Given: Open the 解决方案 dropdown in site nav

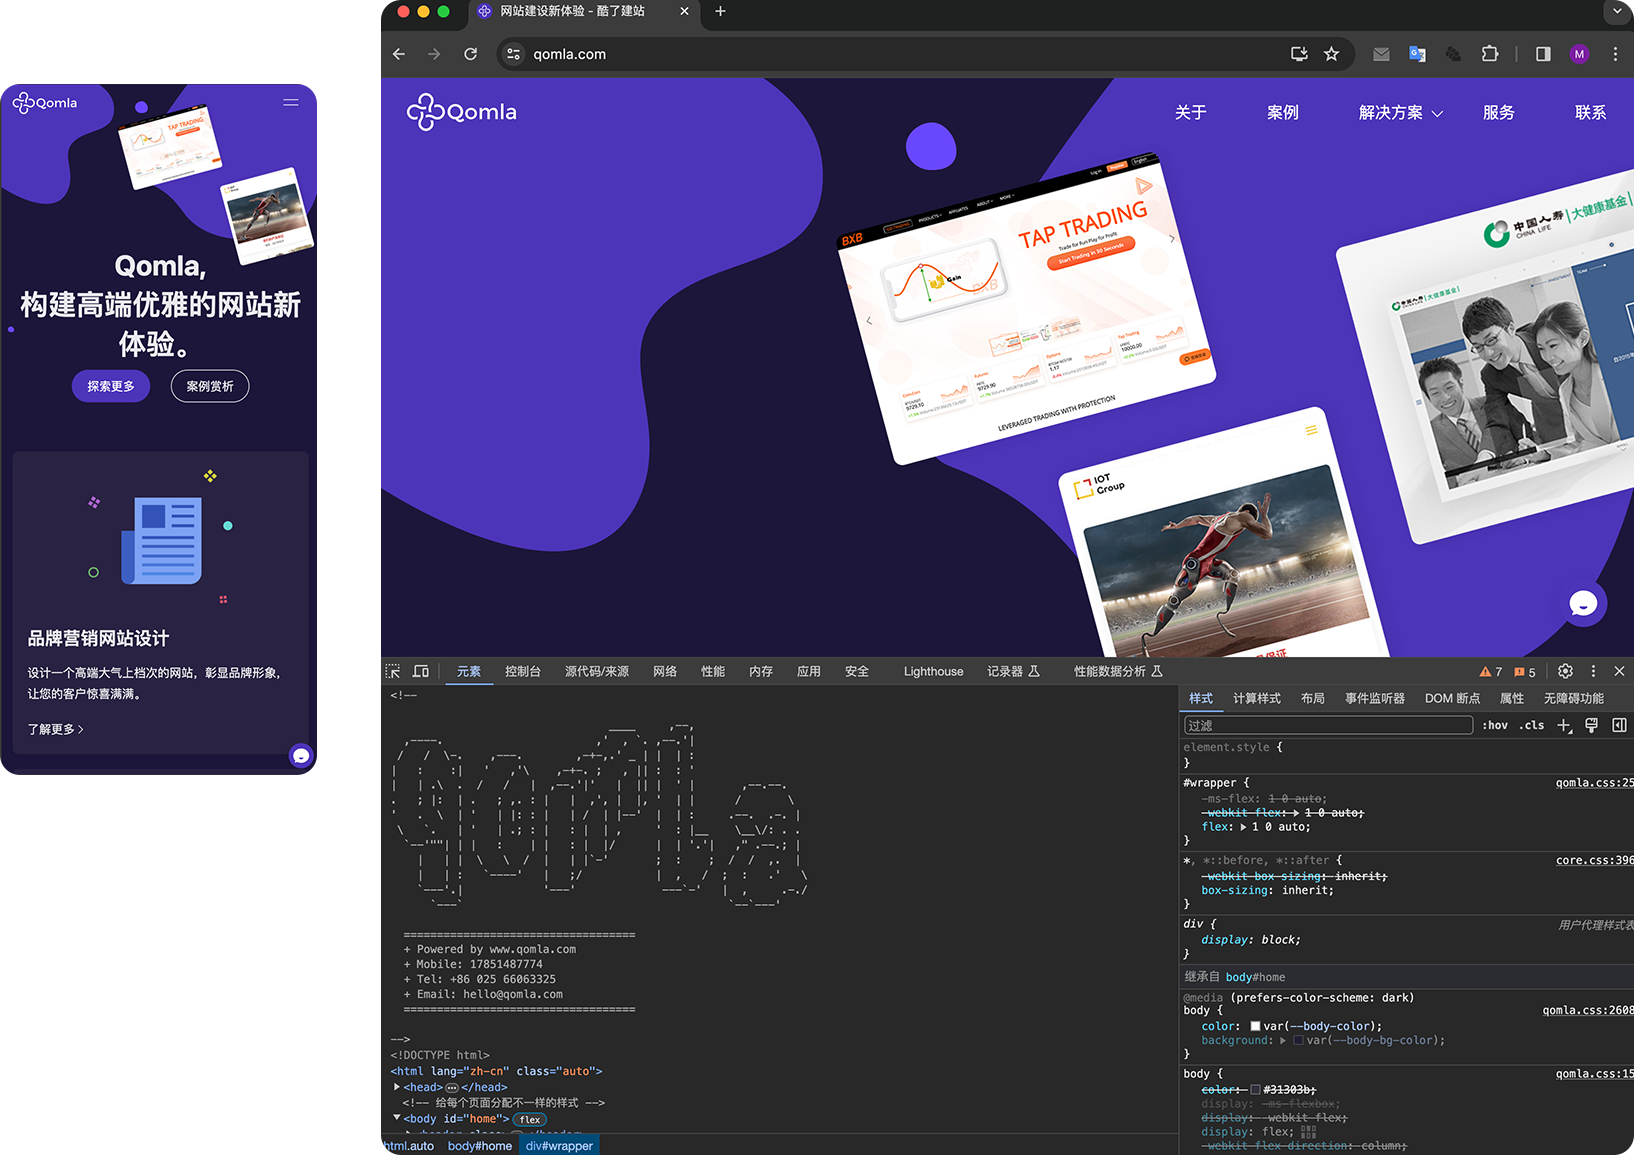Looking at the screenshot, I should [1400, 113].
